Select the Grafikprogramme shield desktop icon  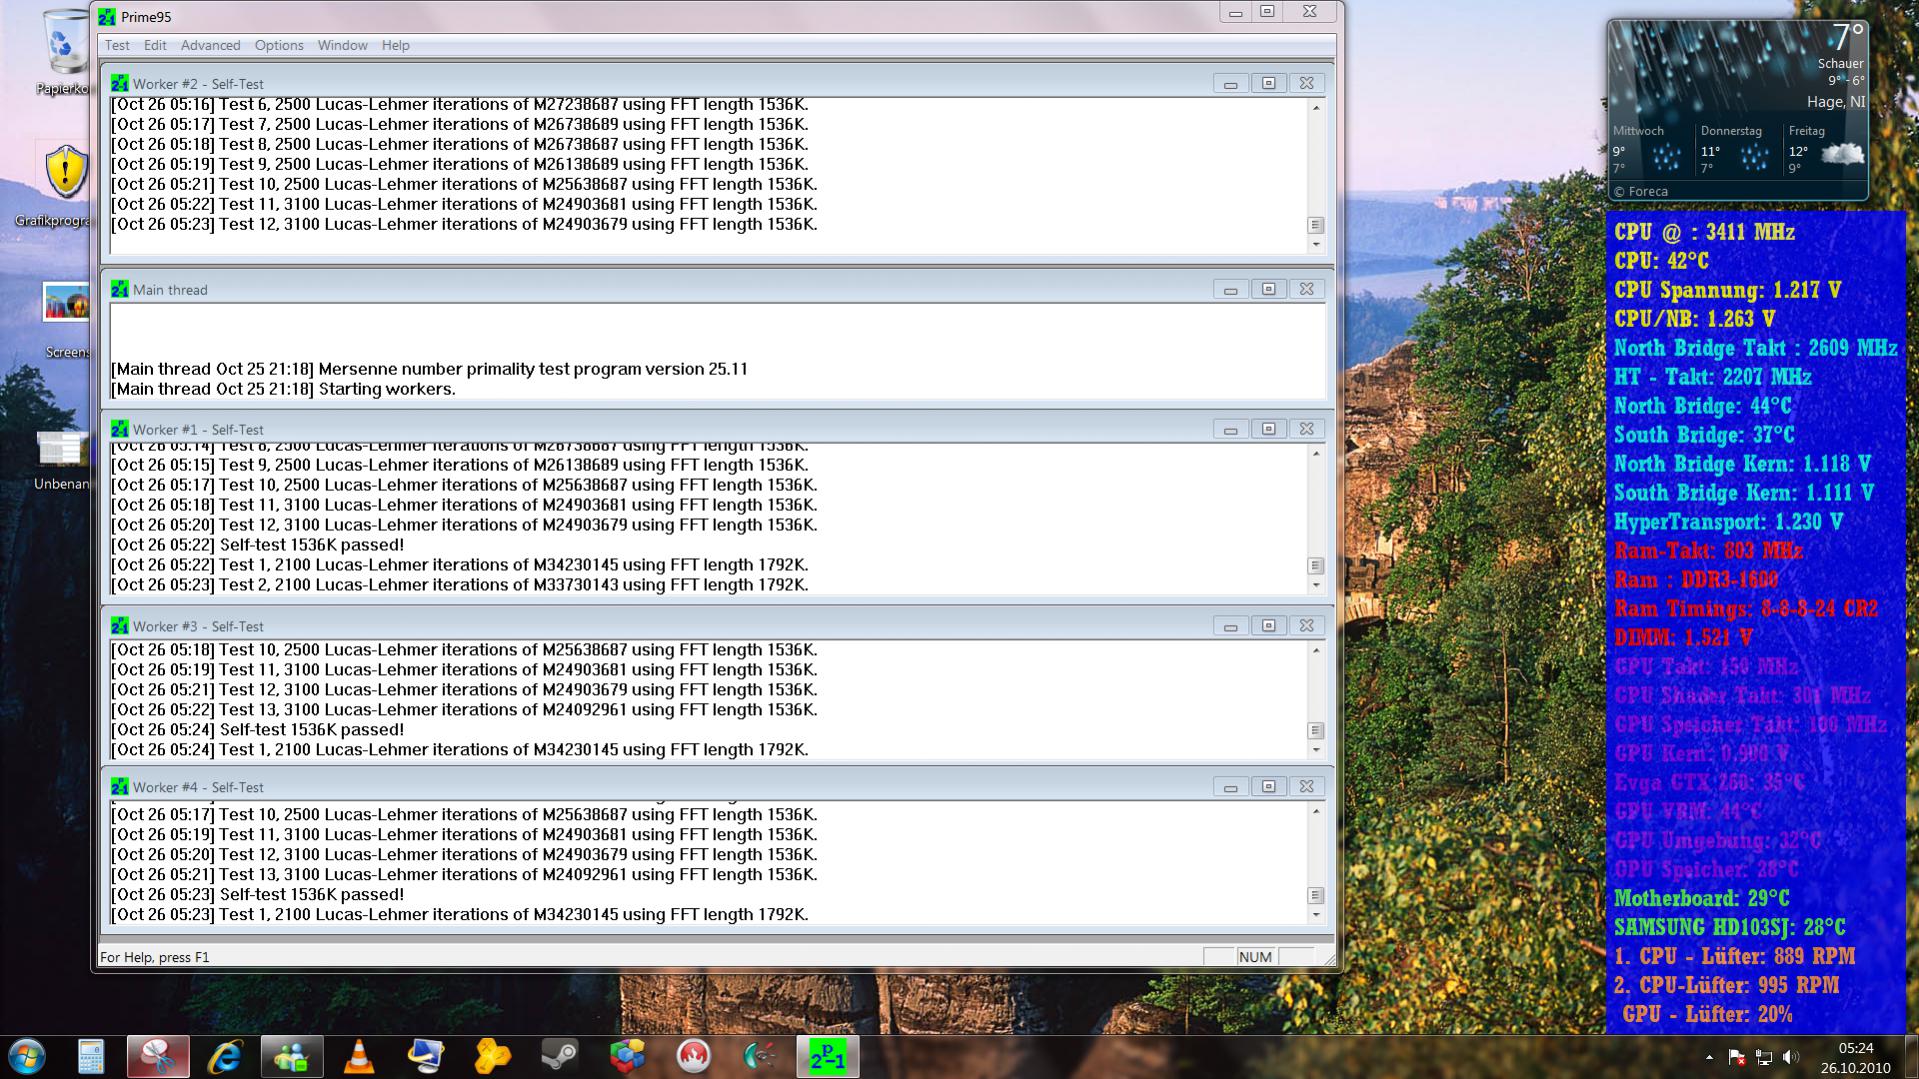click(x=65, y=184)
